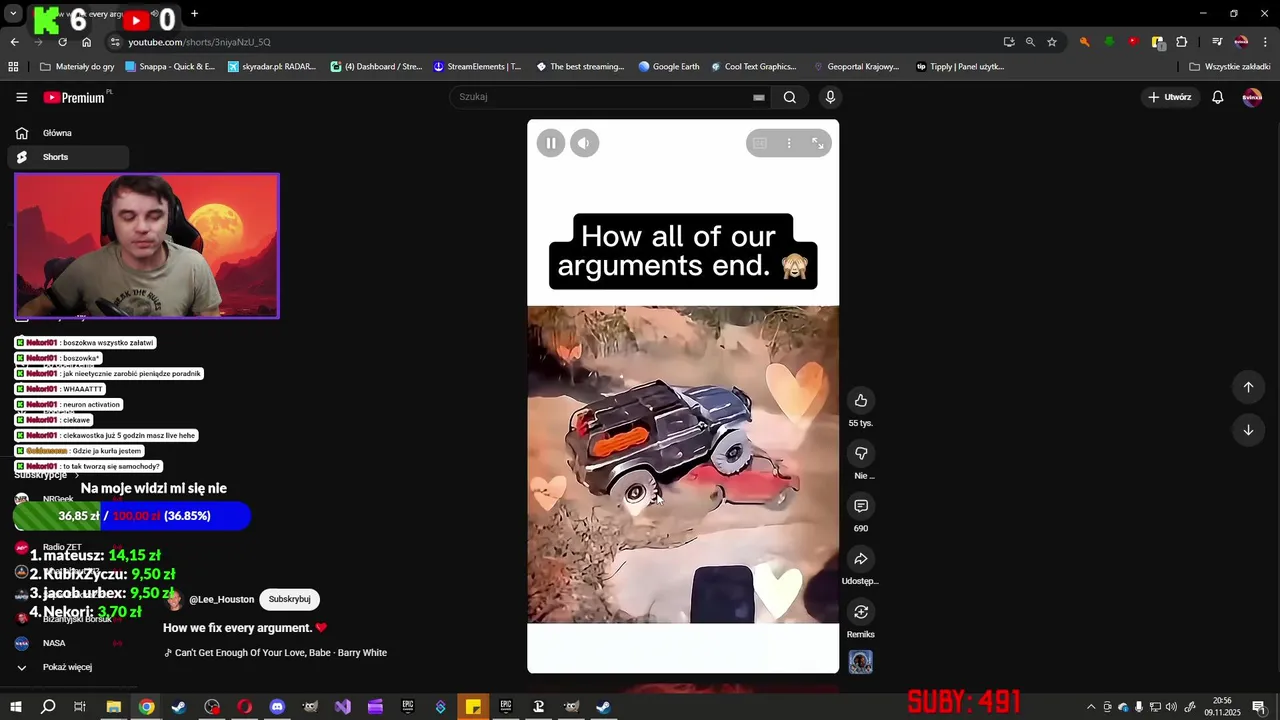Open the Shorts three-dot options menu
1280x720 pixels.
coord(789,143)
